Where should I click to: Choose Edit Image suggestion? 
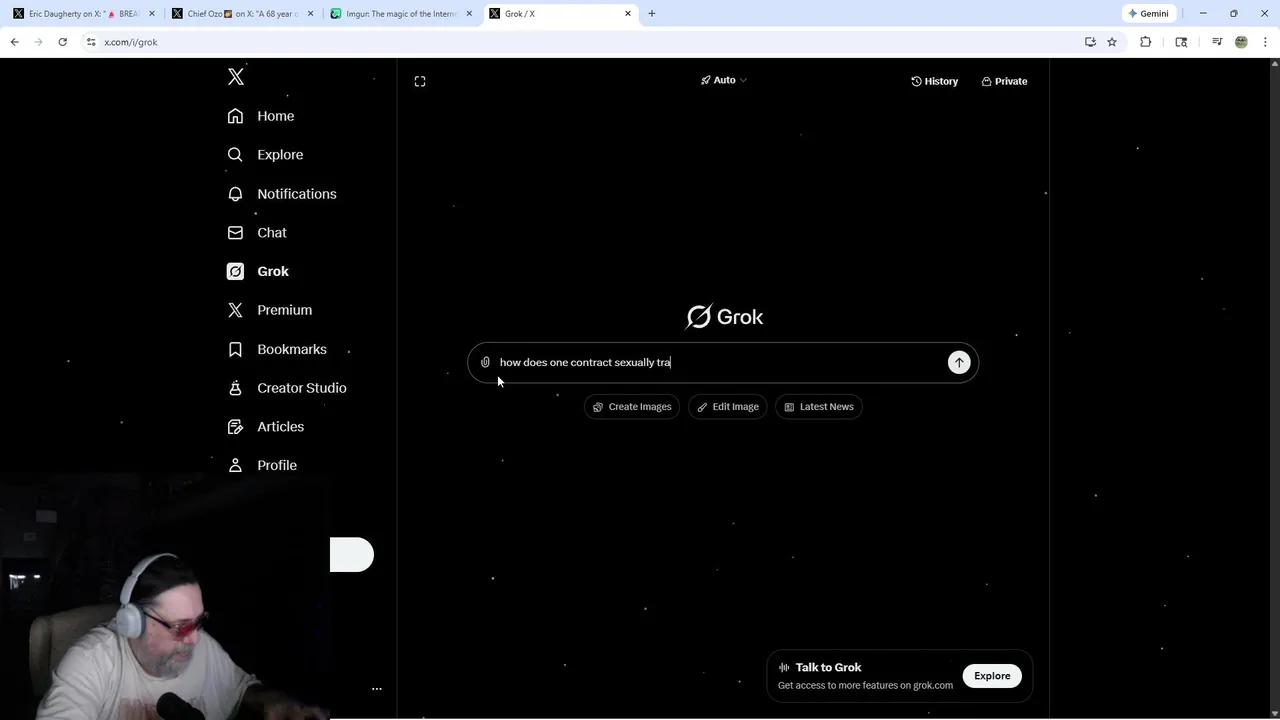click(727, 407)
